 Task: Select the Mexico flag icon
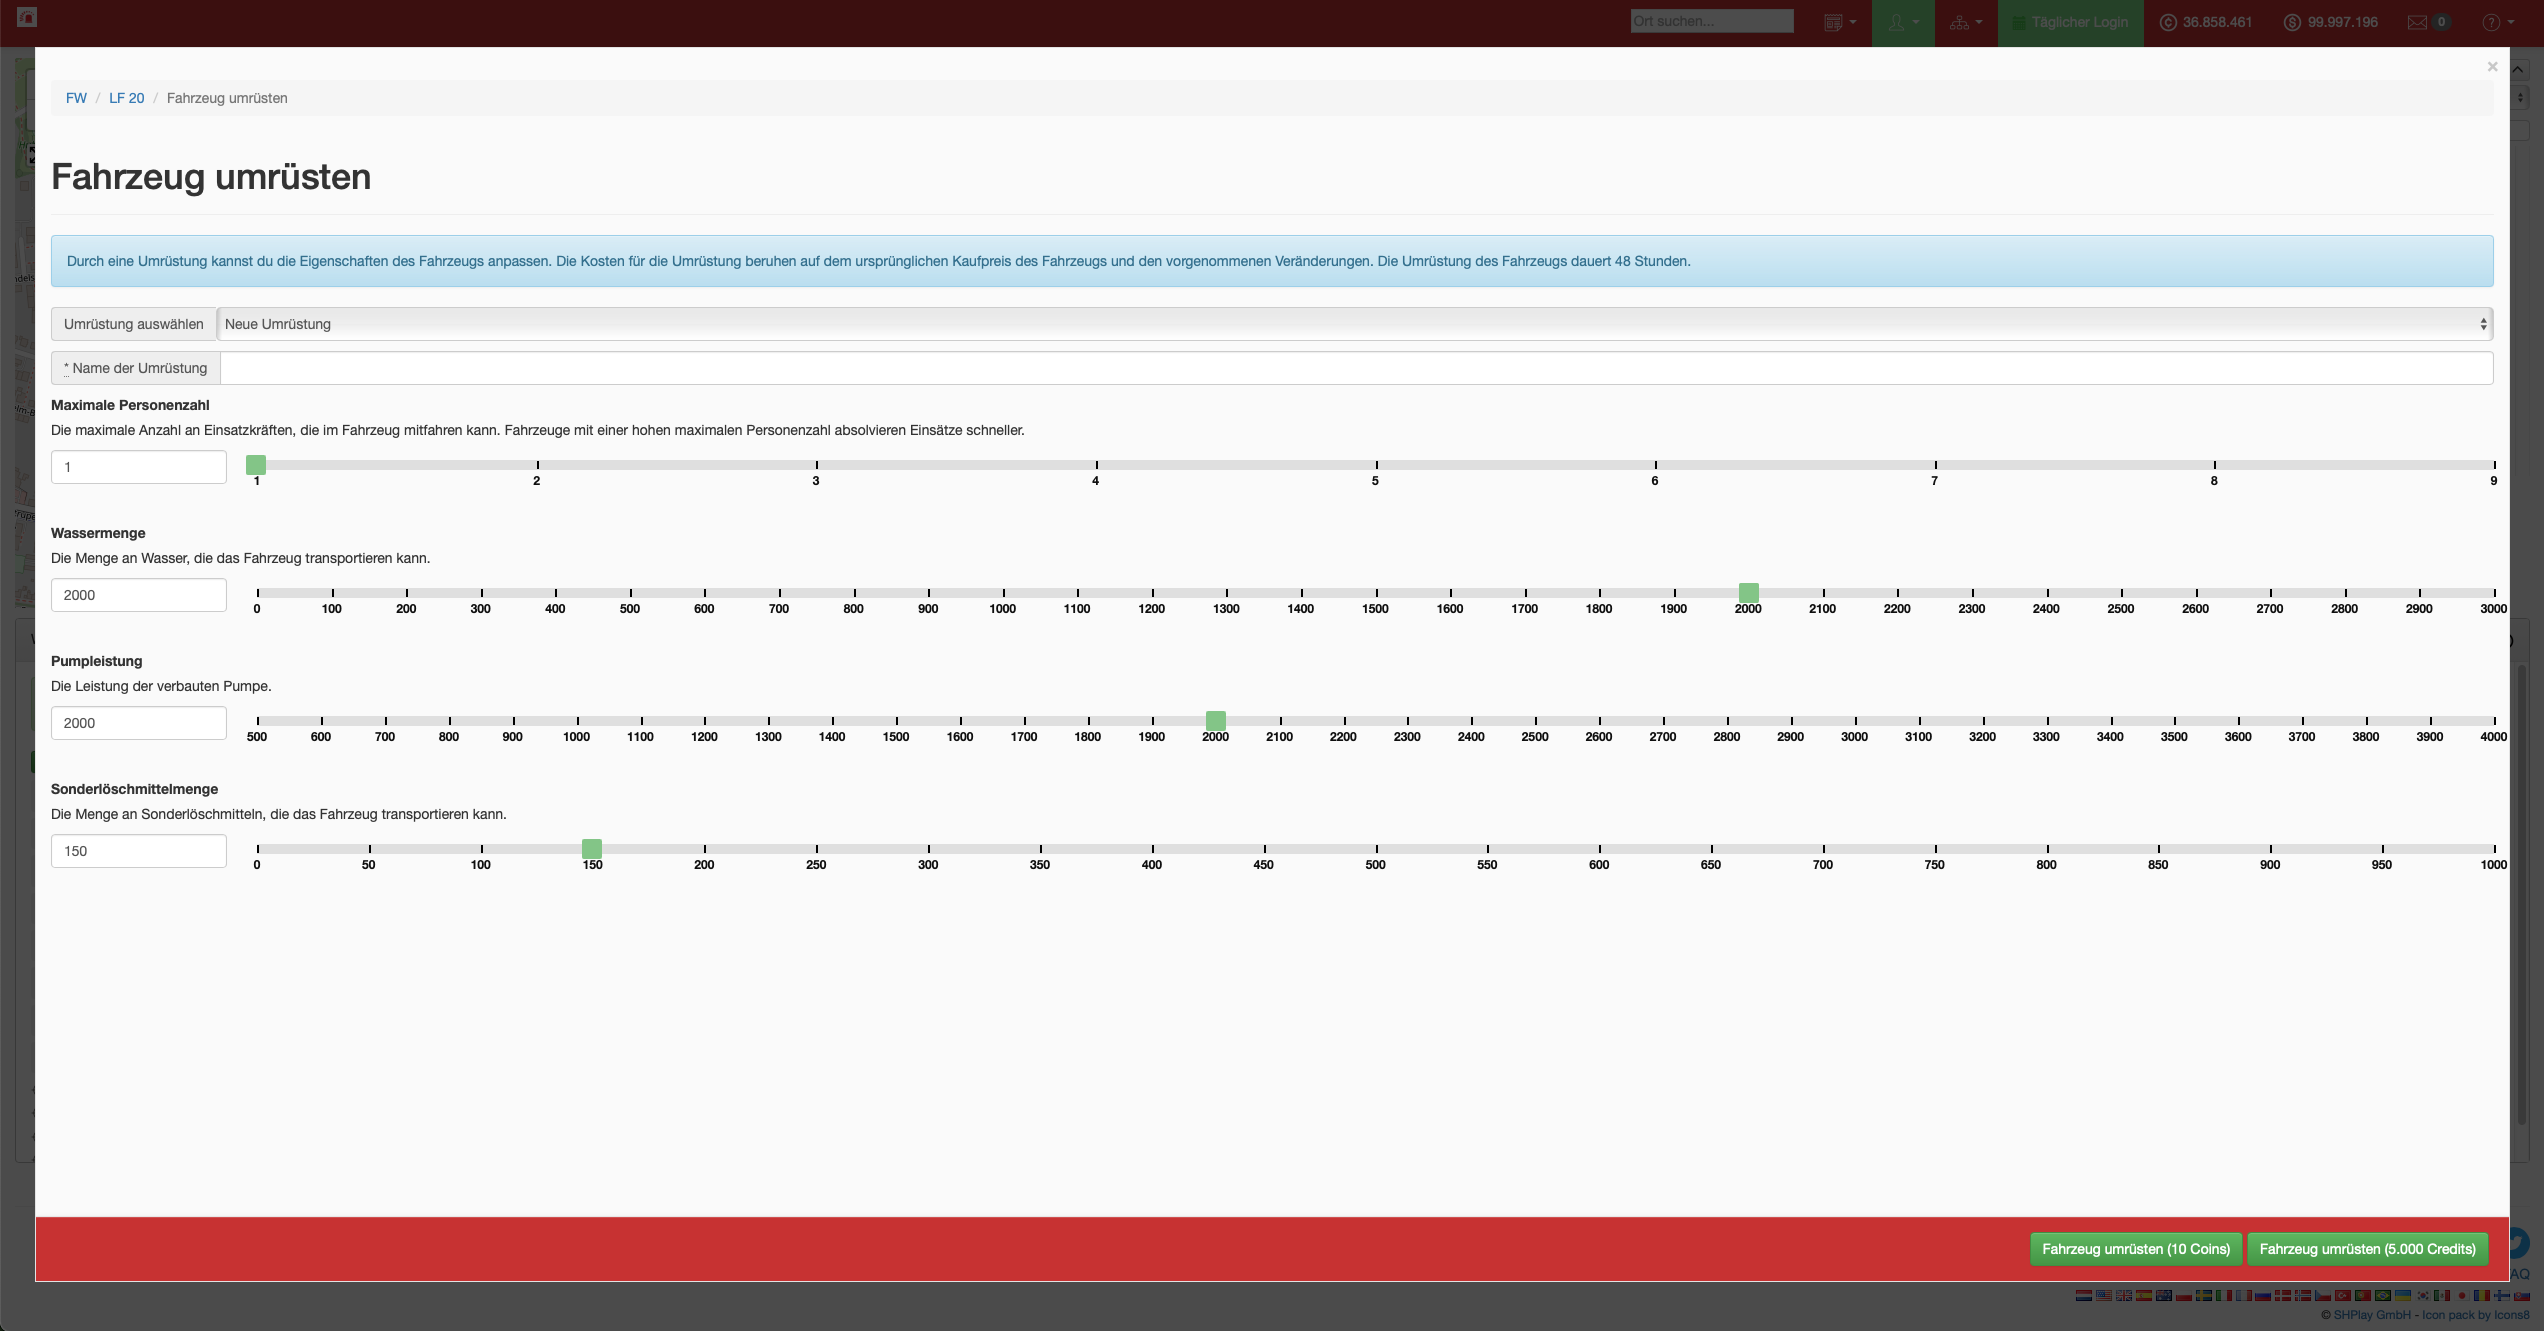coord(2442,1295)
